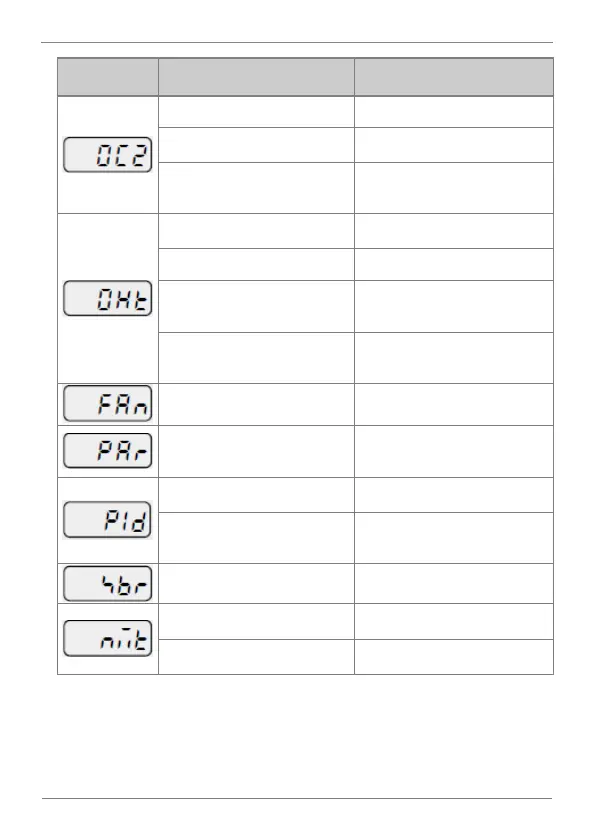Click right-column cell in the PAr row

pos(454,452)
